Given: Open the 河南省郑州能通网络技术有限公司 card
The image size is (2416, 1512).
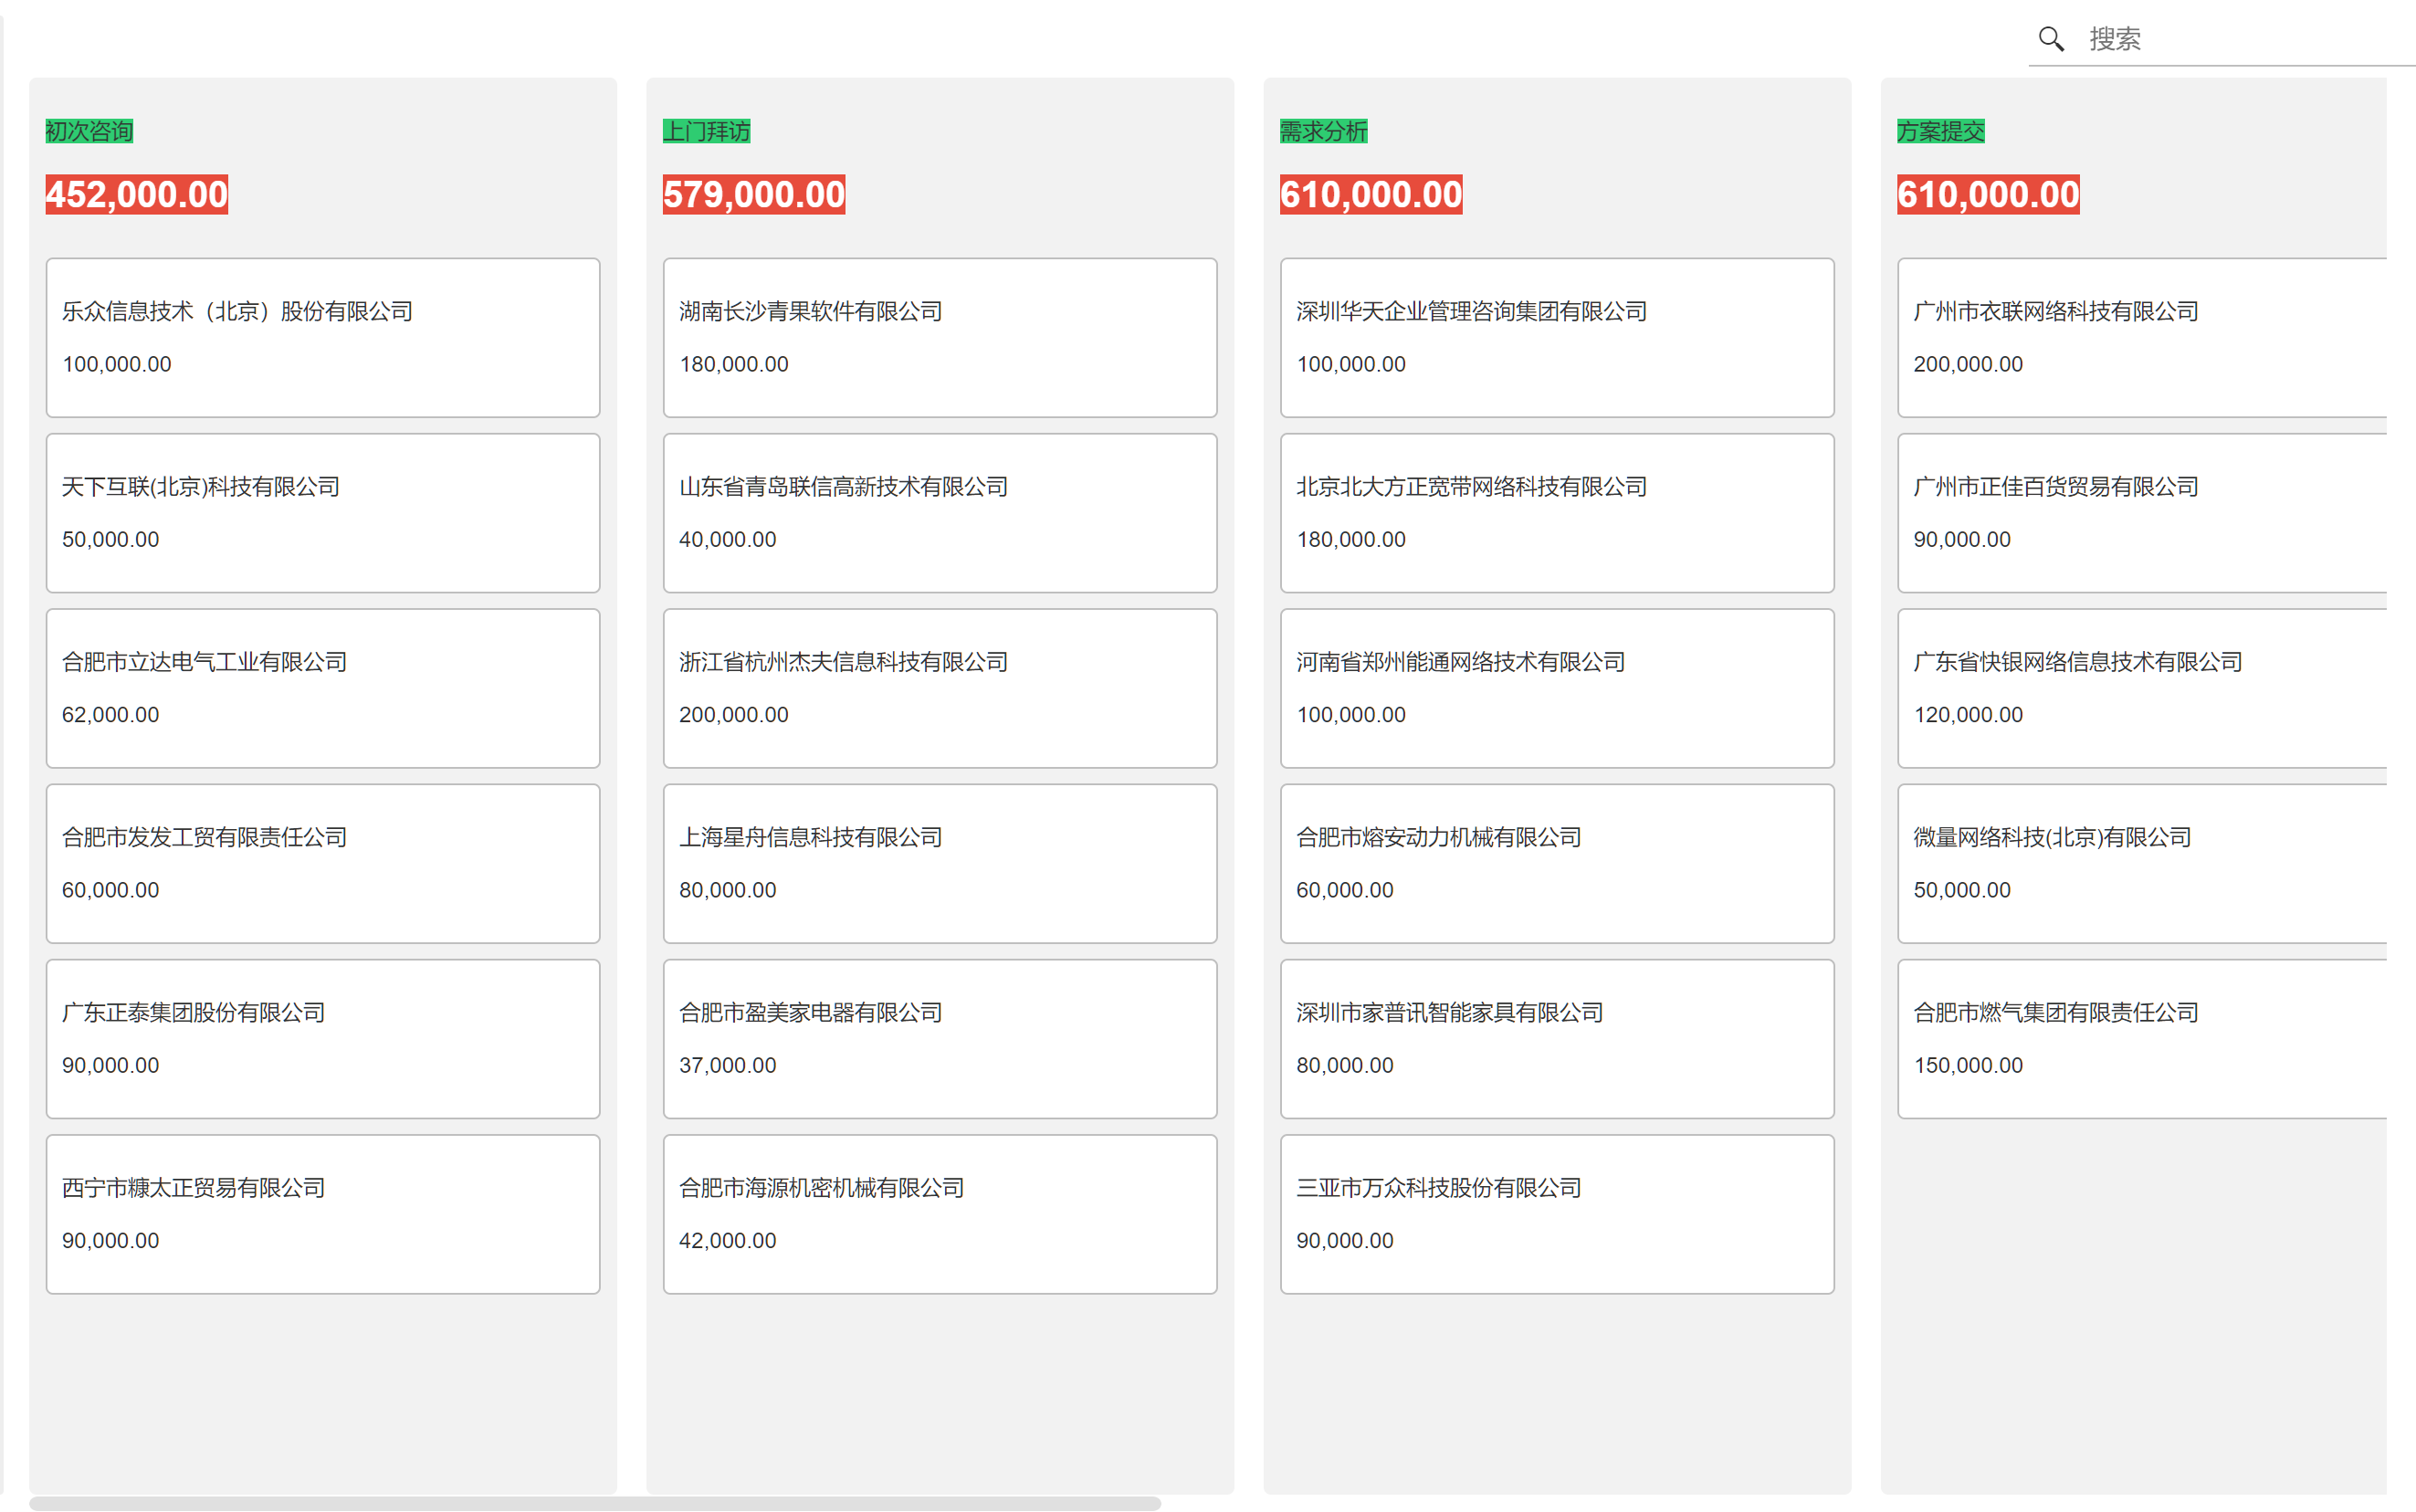Looking at the screenshot, I should 1557,688.
